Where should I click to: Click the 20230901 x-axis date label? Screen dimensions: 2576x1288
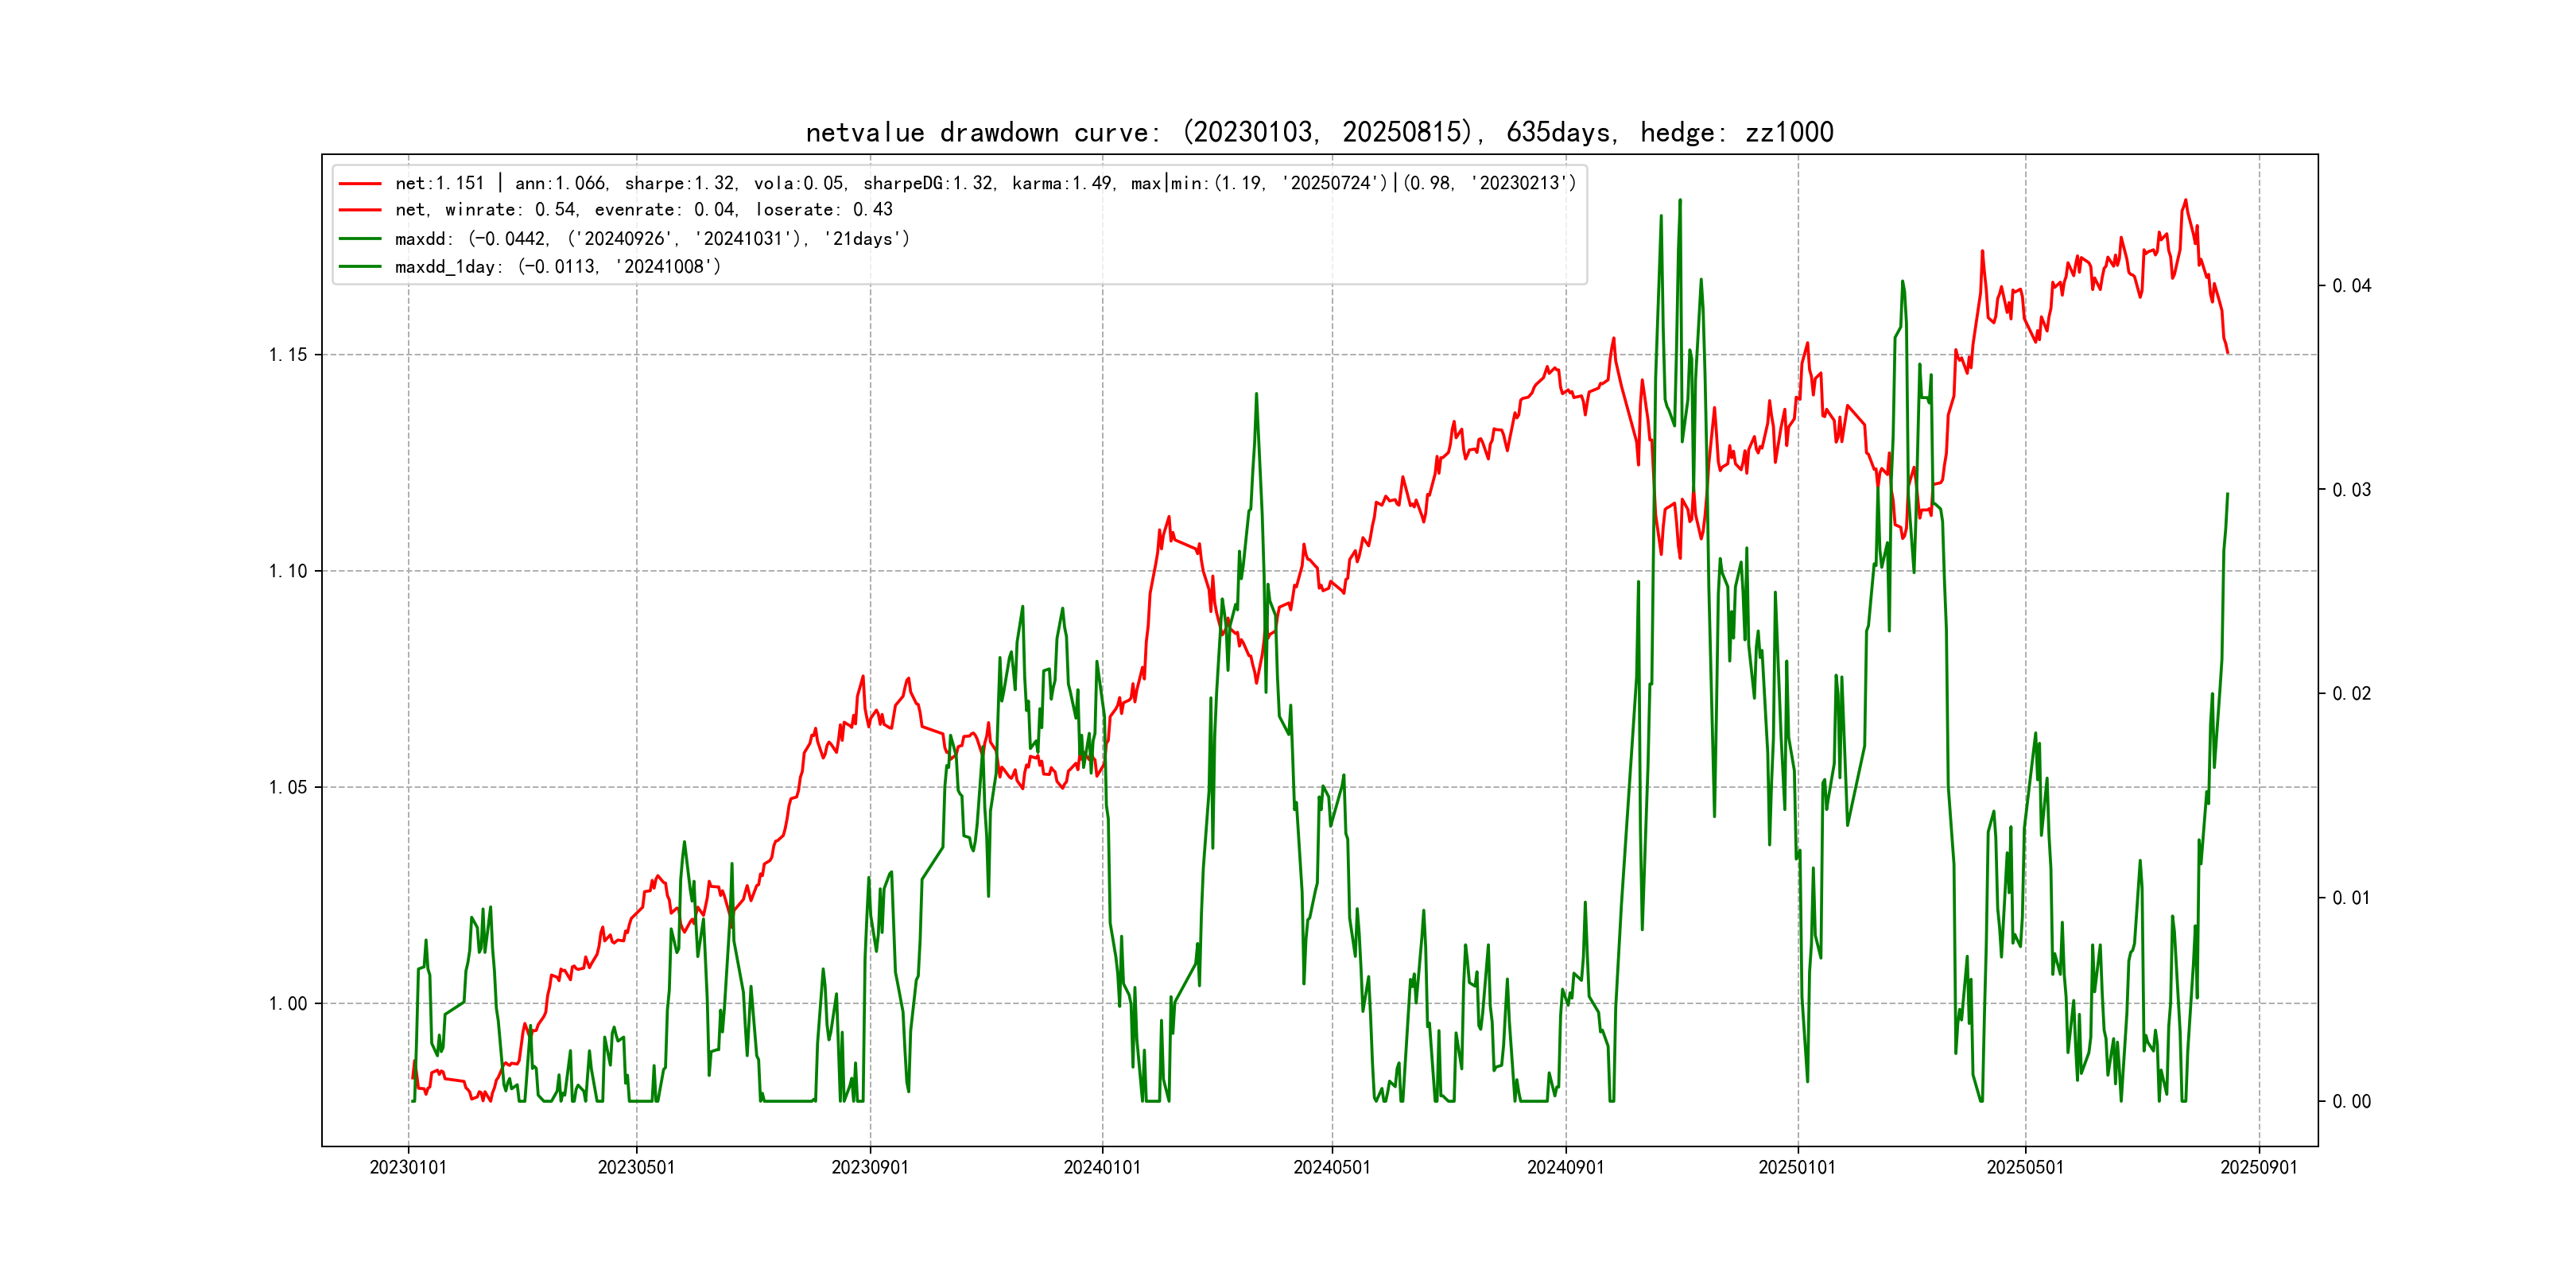click(x=870, y=1168)
